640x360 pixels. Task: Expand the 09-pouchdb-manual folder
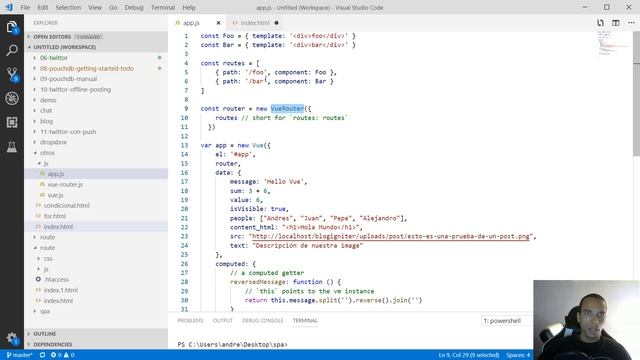pyautogui.click(x=96, y=79)
